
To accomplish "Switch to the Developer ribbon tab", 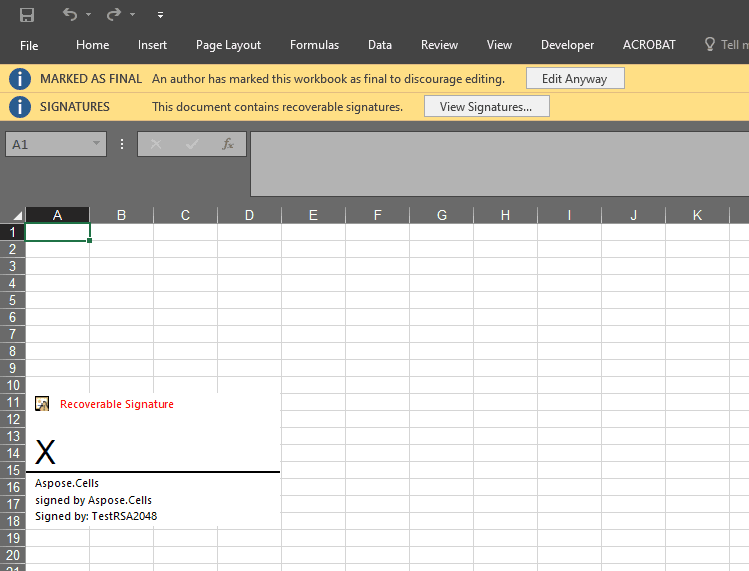I will (x=567, y=45).
